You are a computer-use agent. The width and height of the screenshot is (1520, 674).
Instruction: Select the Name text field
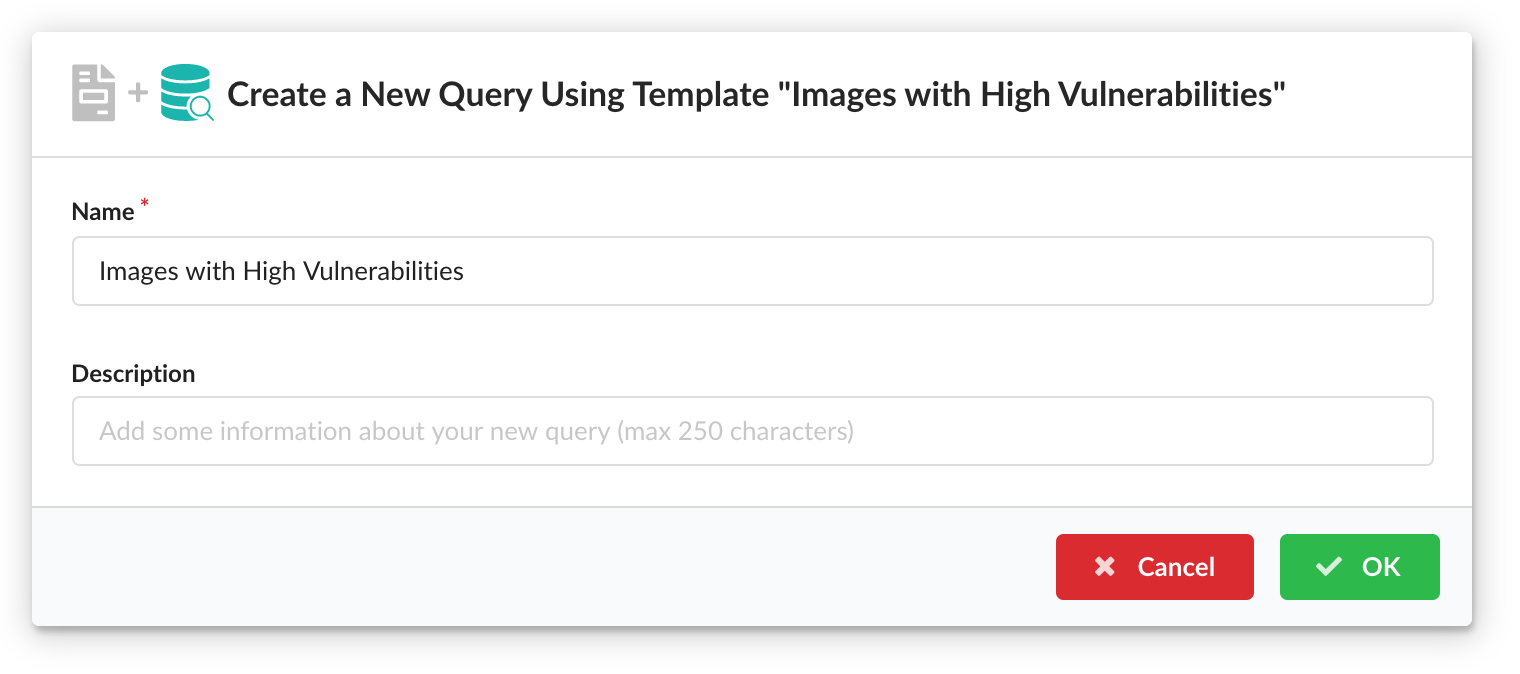(752, 270)
